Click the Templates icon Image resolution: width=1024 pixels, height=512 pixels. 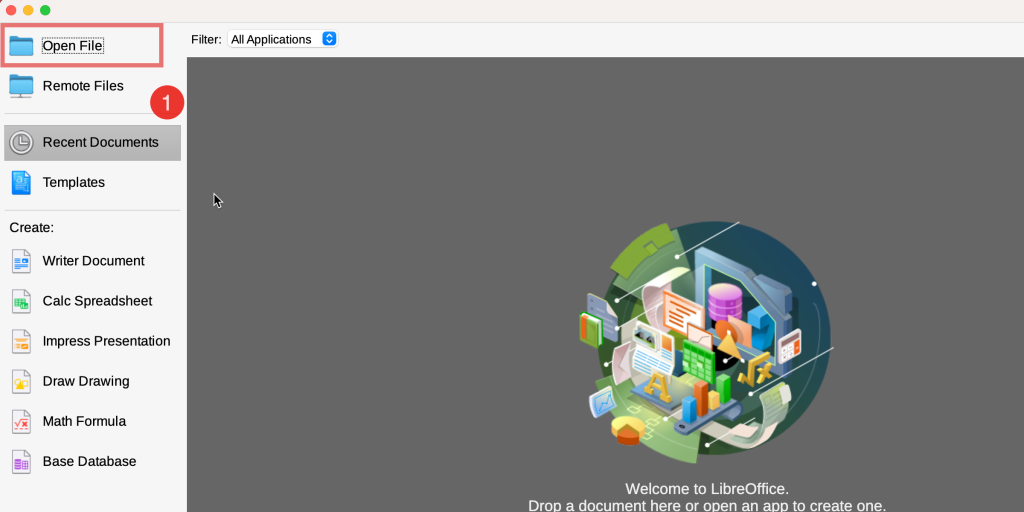click(x=21, y=183)
